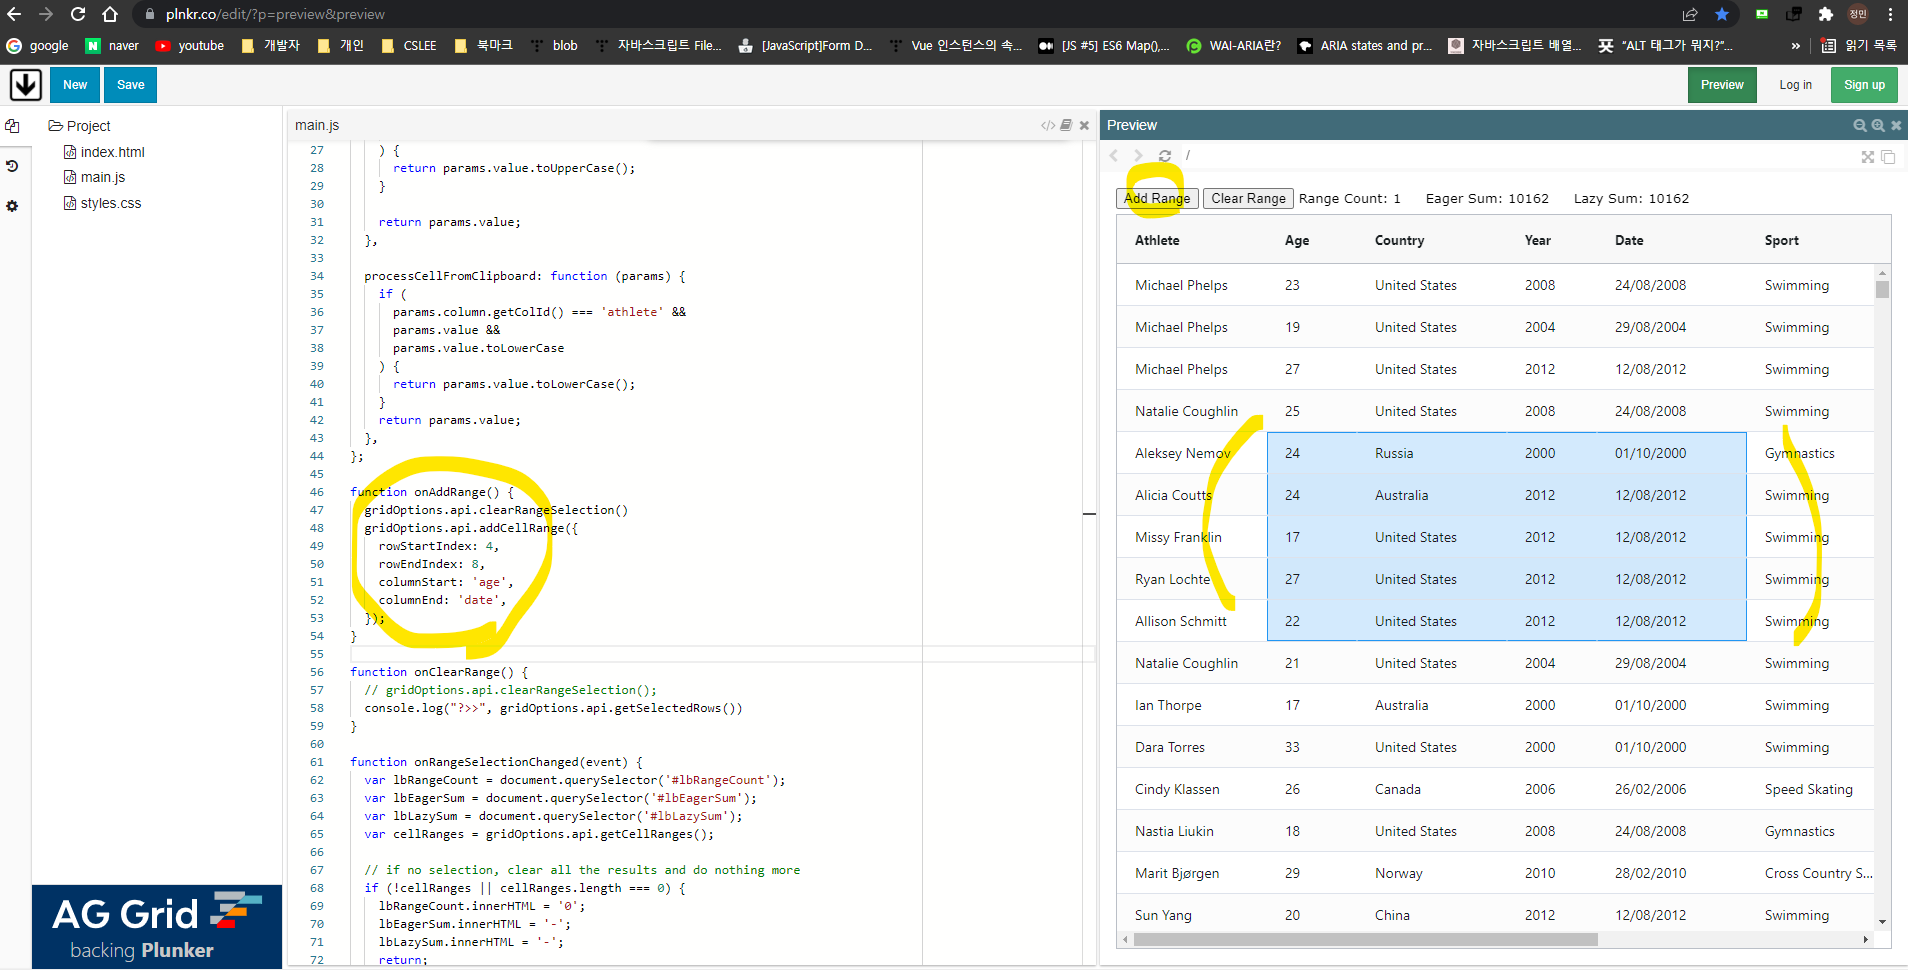This screenshot has width=1908, height=970.
Task: Click the address bar URL
Action: click(x=275, y=14)
